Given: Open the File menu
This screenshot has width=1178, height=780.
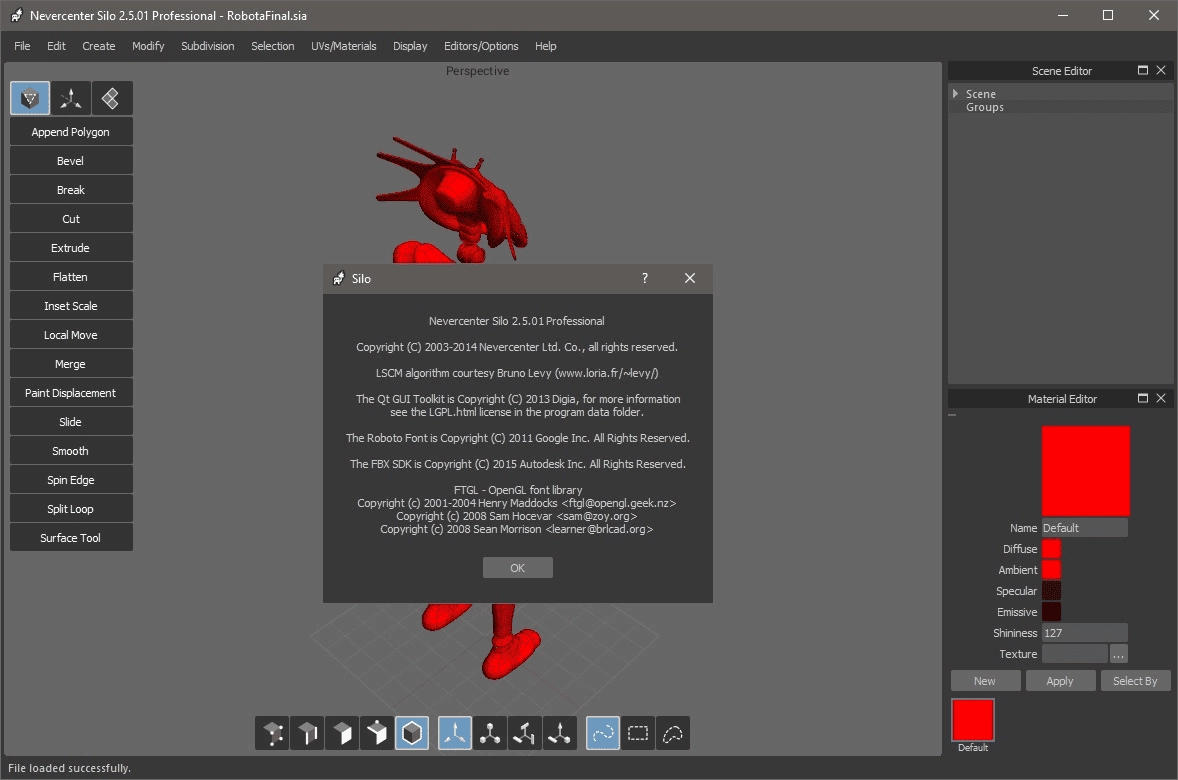Looking at the screenshot, I should pyautogui.click(x=22, y=46).
